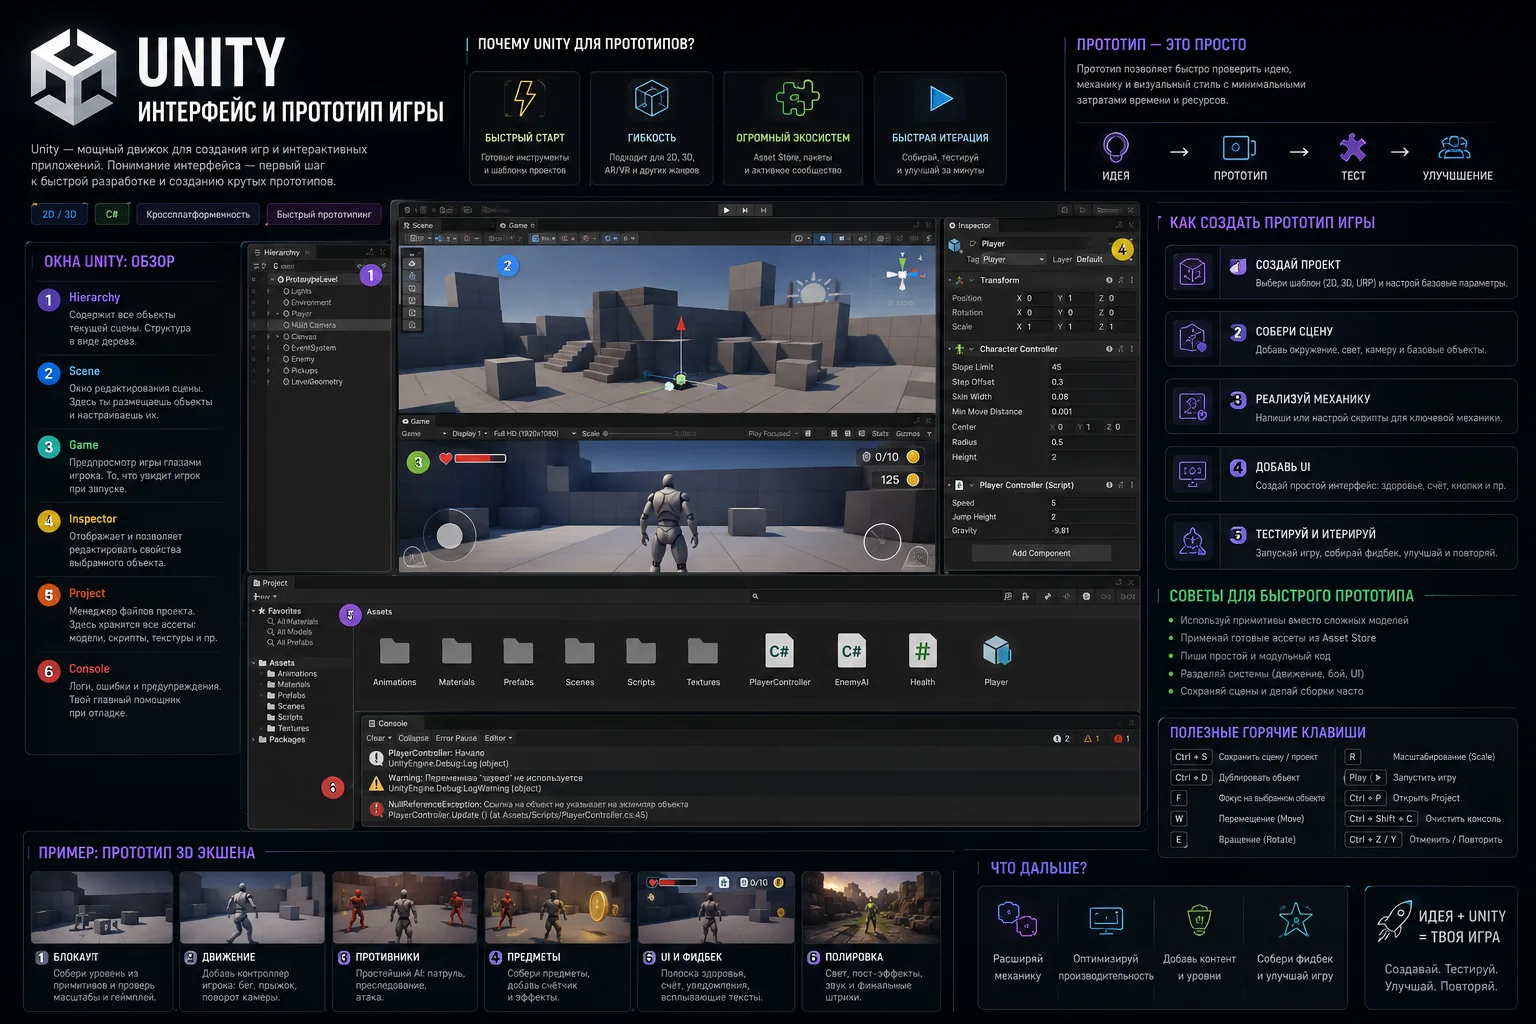Click the scene orientation gizmo in Scene view

pyautogui.click(x=903, y=274)
